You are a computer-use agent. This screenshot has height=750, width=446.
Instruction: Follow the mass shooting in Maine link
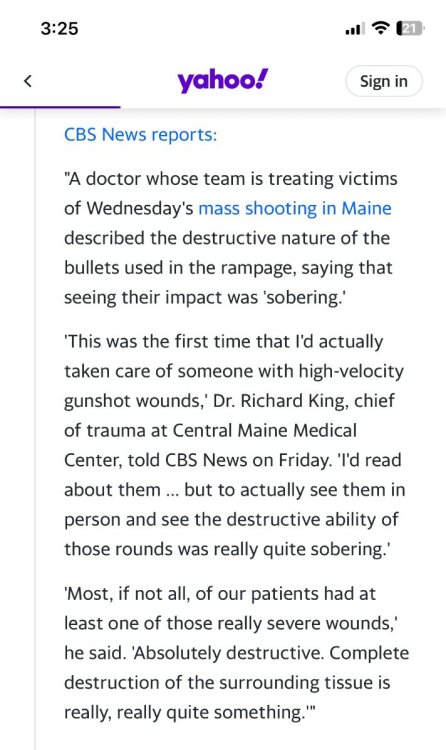tap(295, 209)
